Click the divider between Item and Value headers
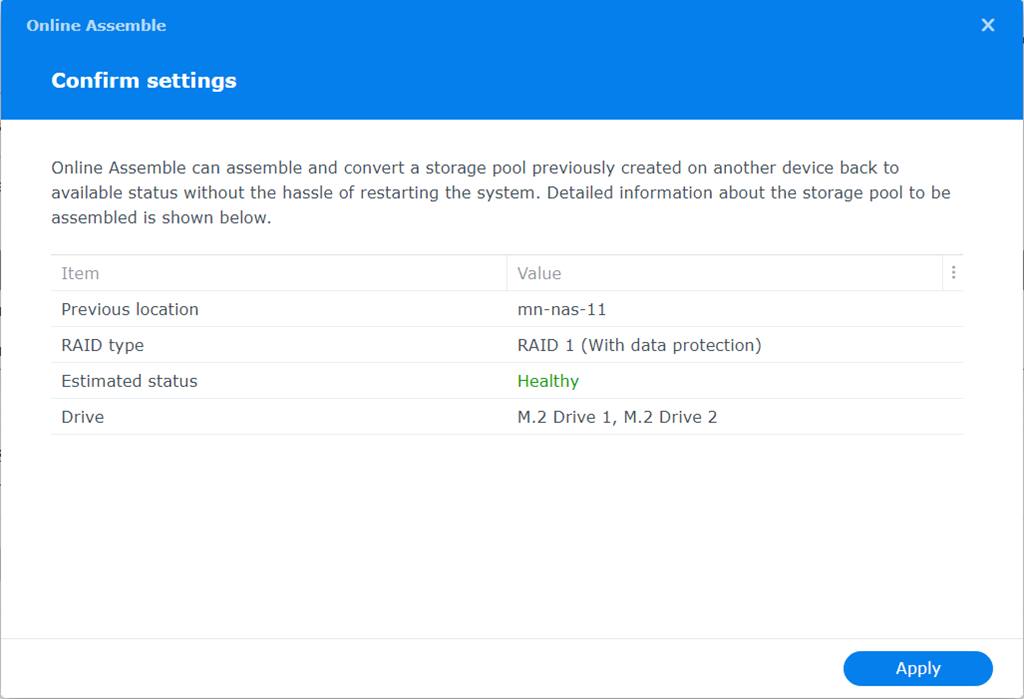1024x699 pixels. click(507, 273)
